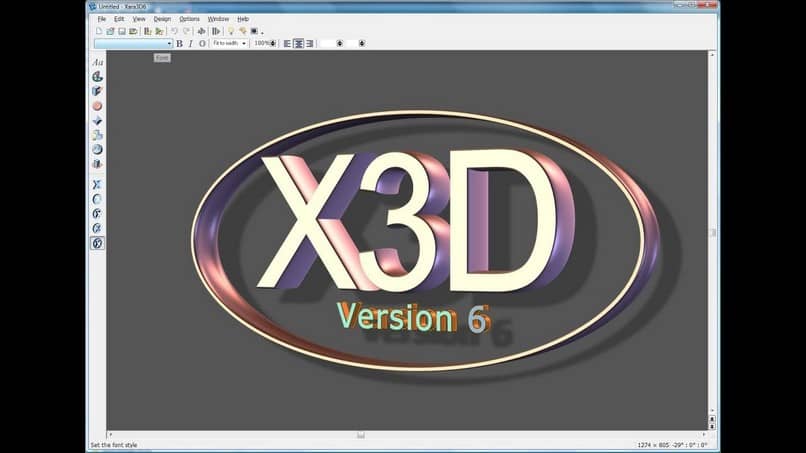Click the Redo arrow icon
The width and height of the screenshot is (806, 453).
pos(187,31)
